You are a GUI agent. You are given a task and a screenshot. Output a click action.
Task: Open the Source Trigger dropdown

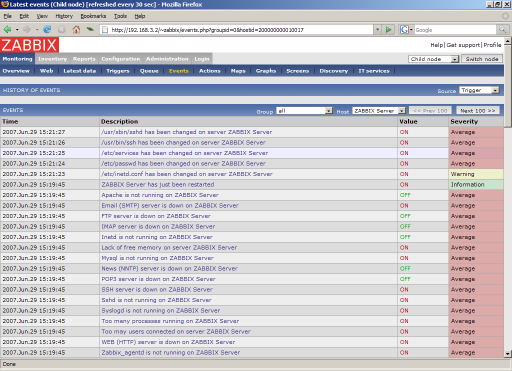click(479, 90)
